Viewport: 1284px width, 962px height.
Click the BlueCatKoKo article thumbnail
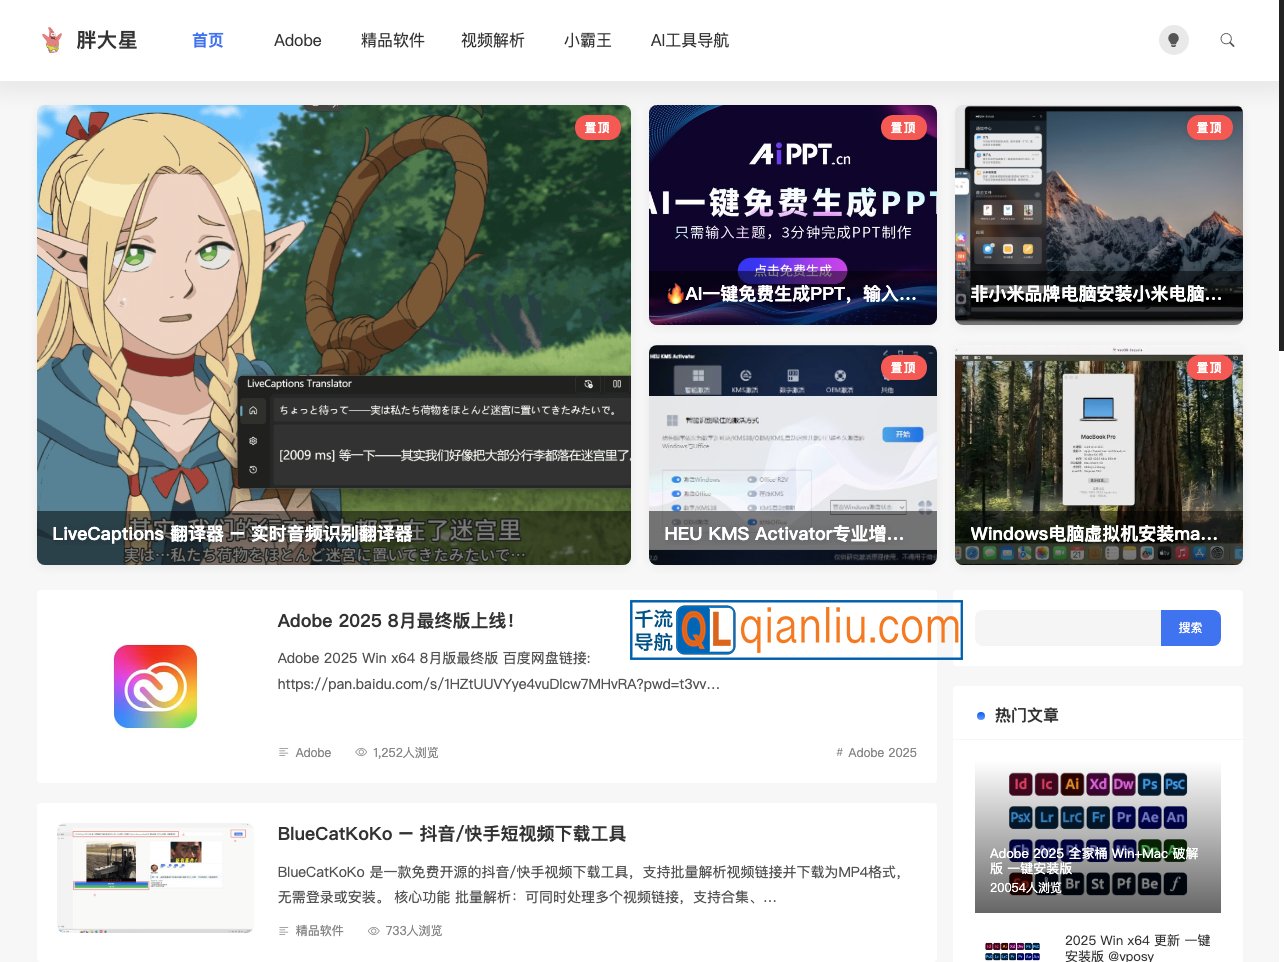click(x=155, y=878)
